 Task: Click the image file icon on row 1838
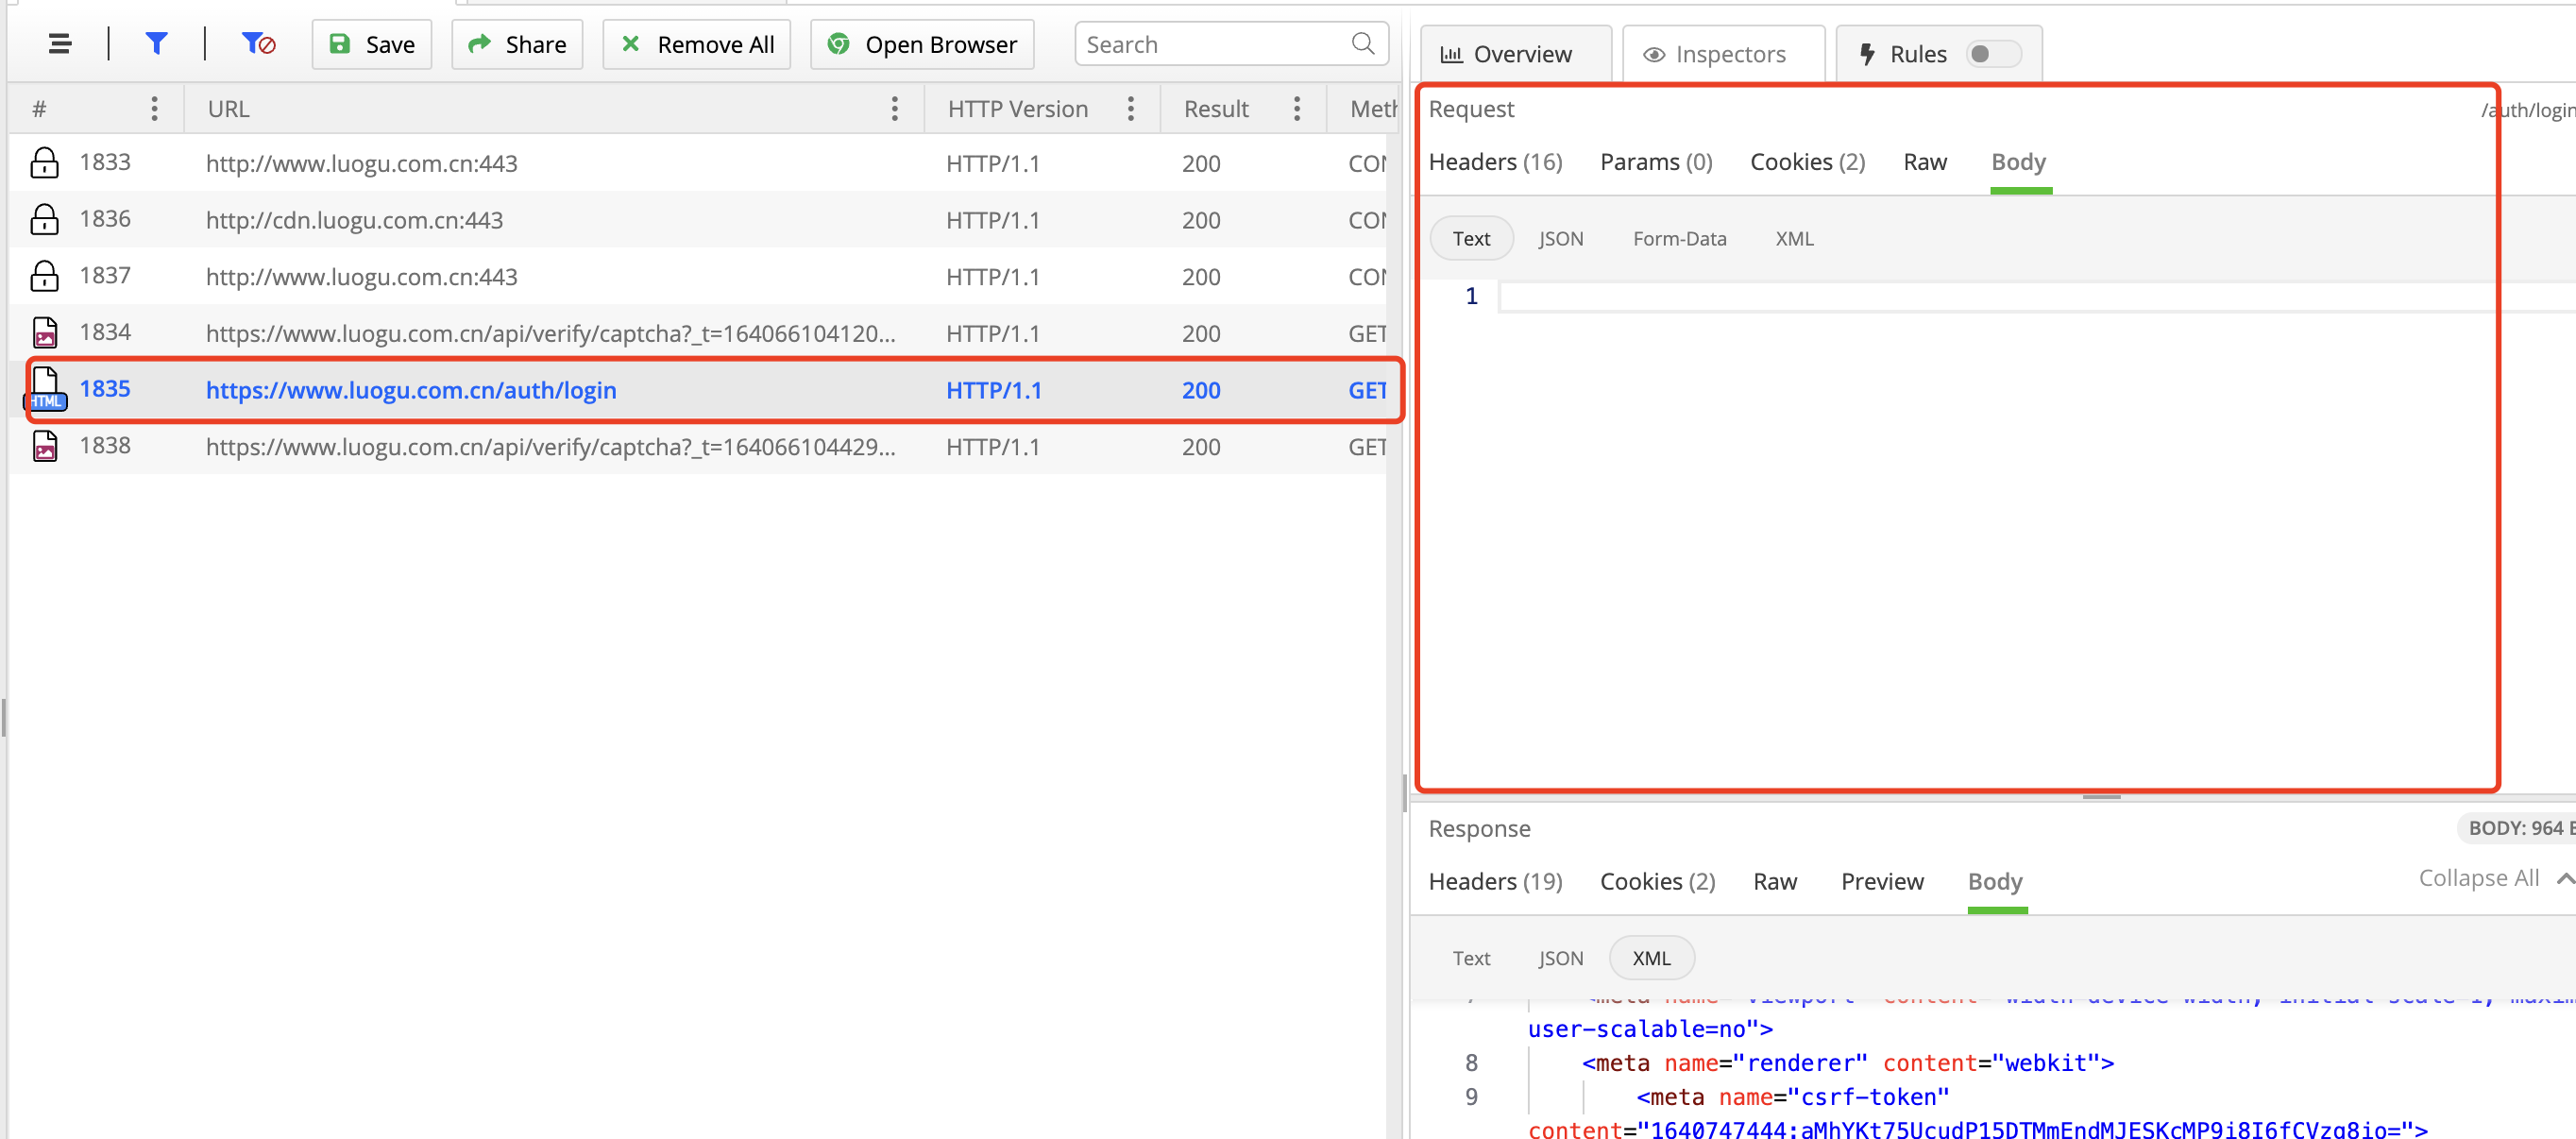pos(45,446)
